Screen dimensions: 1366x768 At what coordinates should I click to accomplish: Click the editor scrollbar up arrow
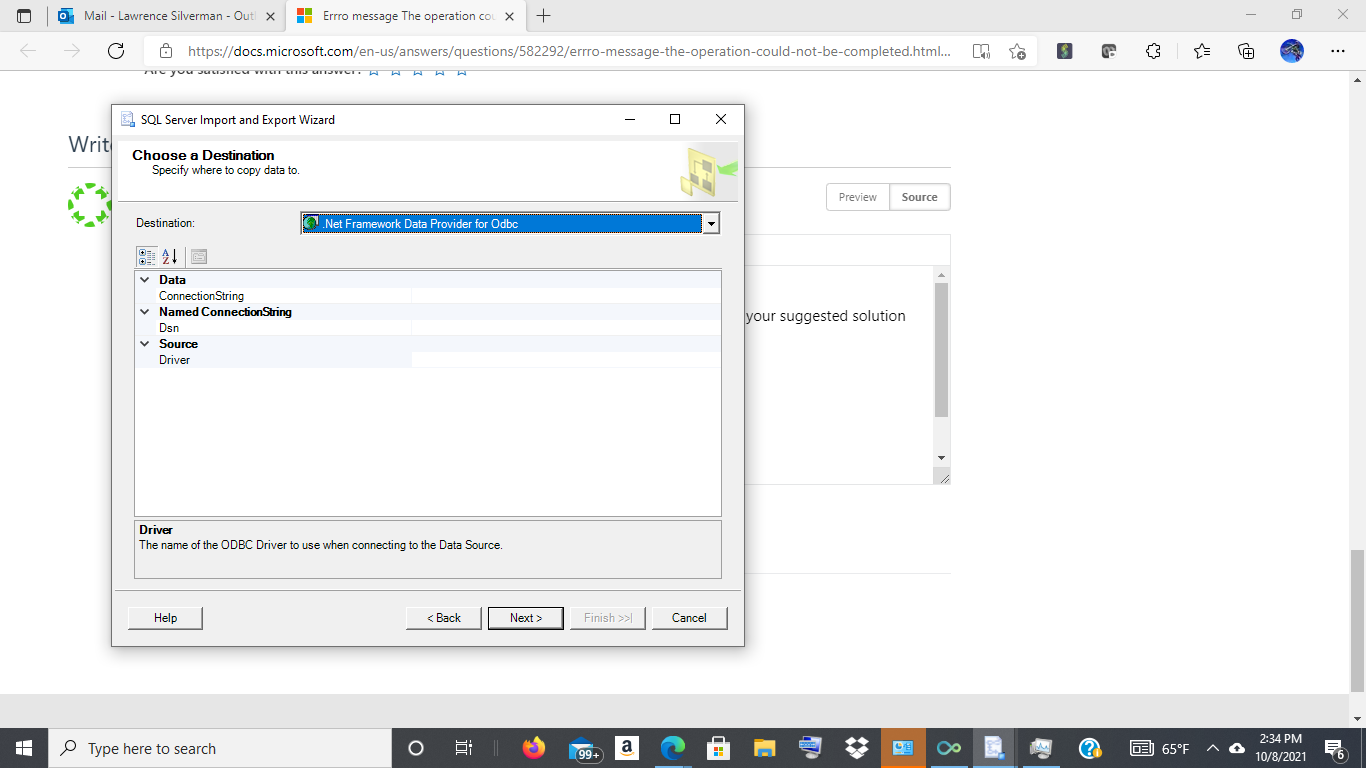[x=941, y=274]
